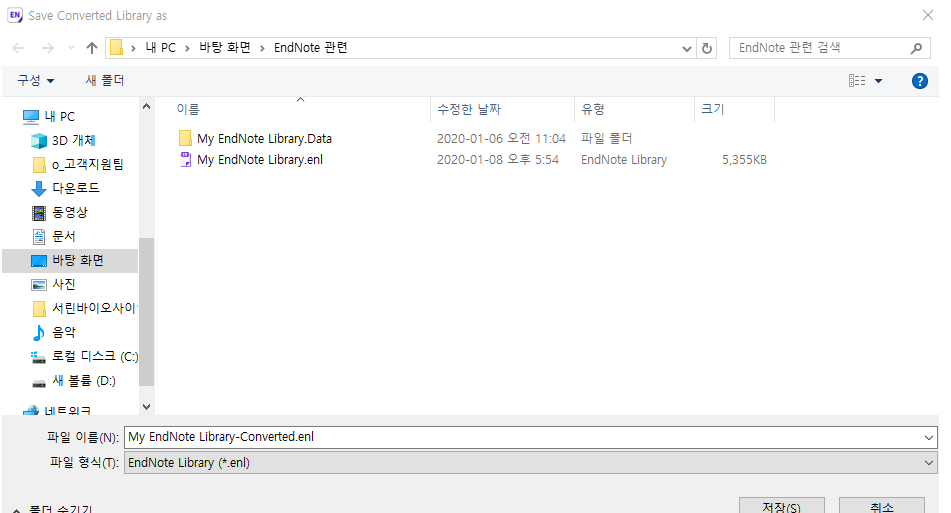The width and height of the screenshot is (951, 513).
Task: Click the Forward navigation arrow
Action: (x=47, y=48)
